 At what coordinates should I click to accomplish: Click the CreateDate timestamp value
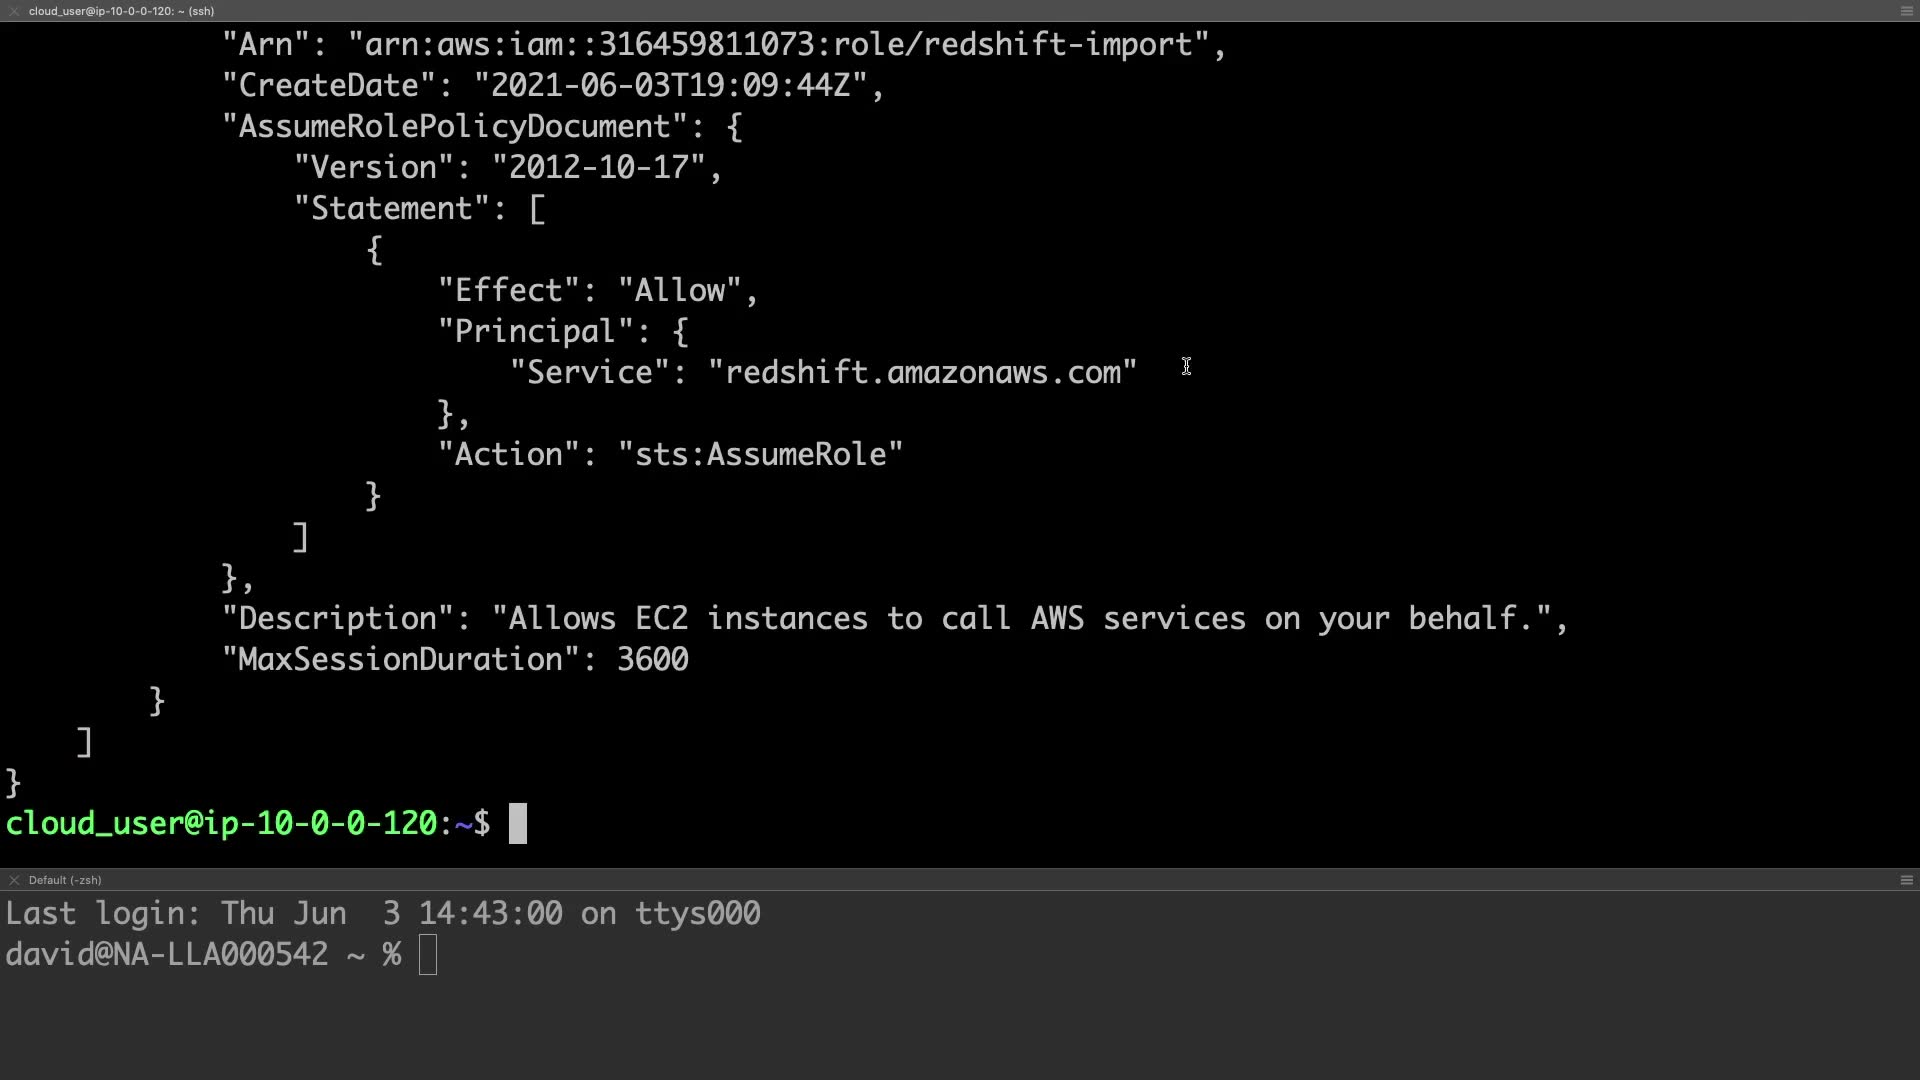click(670, 86)
